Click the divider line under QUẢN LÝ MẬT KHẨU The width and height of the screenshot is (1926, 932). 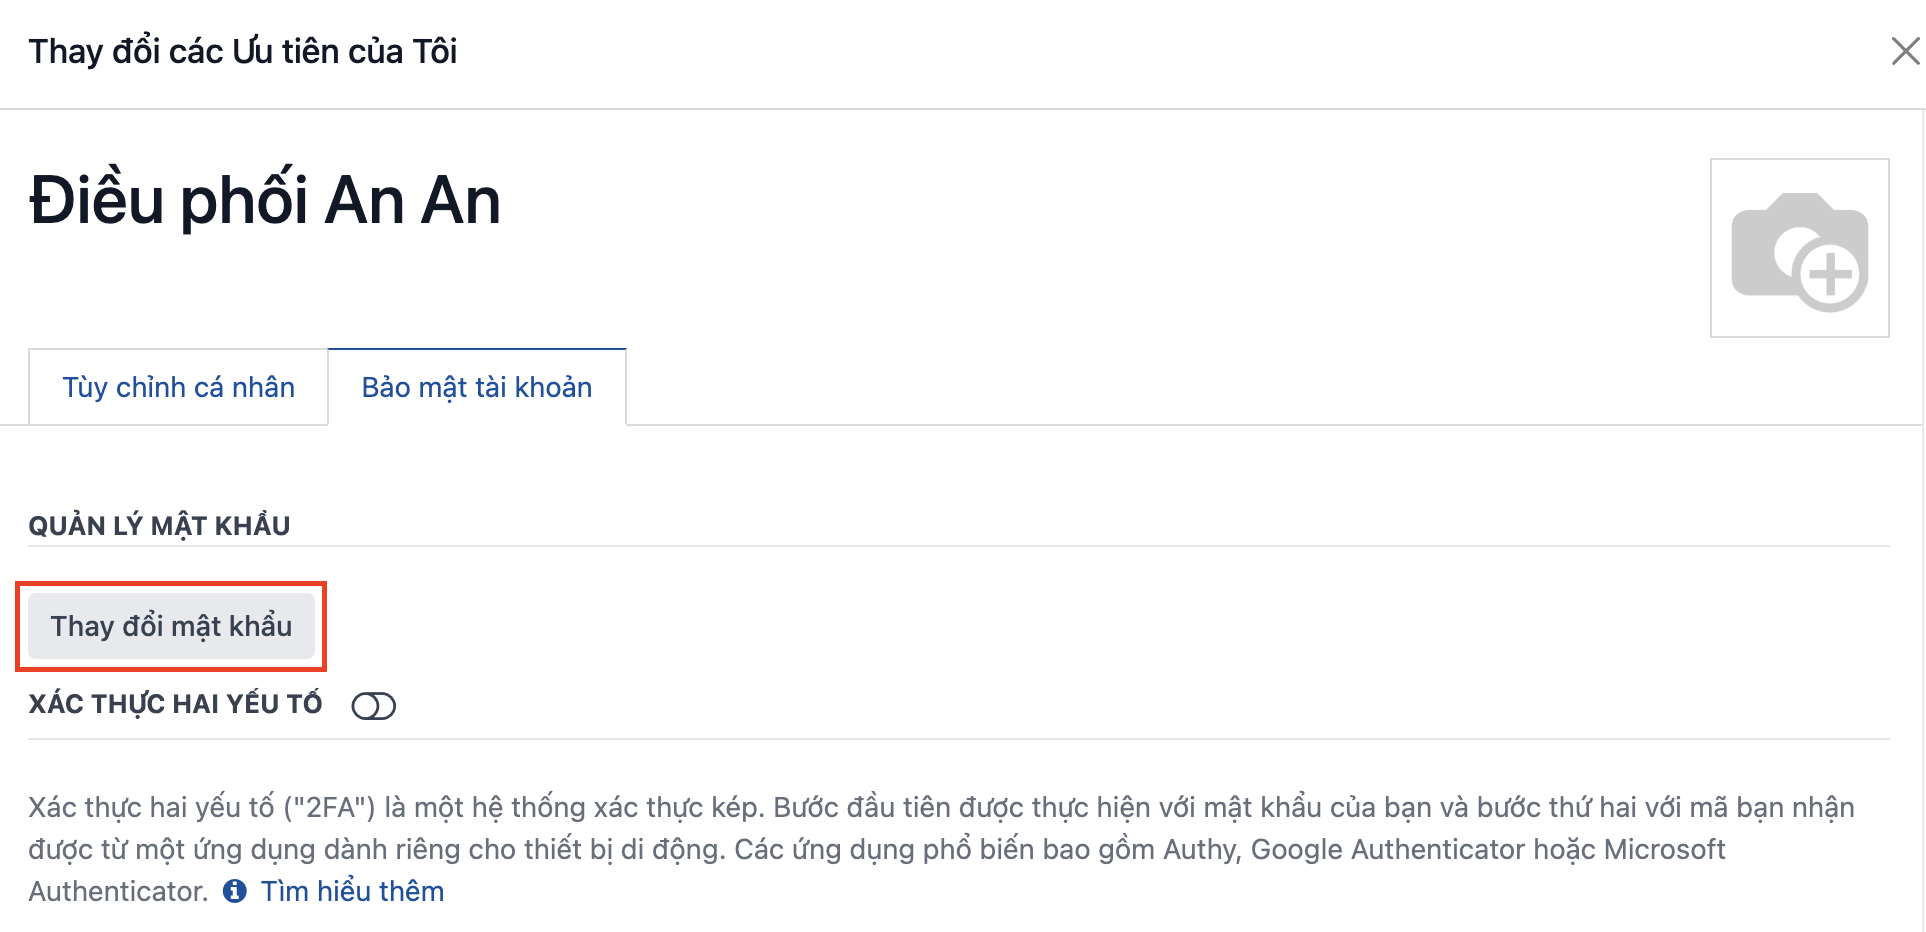click(x=959, y=546)
